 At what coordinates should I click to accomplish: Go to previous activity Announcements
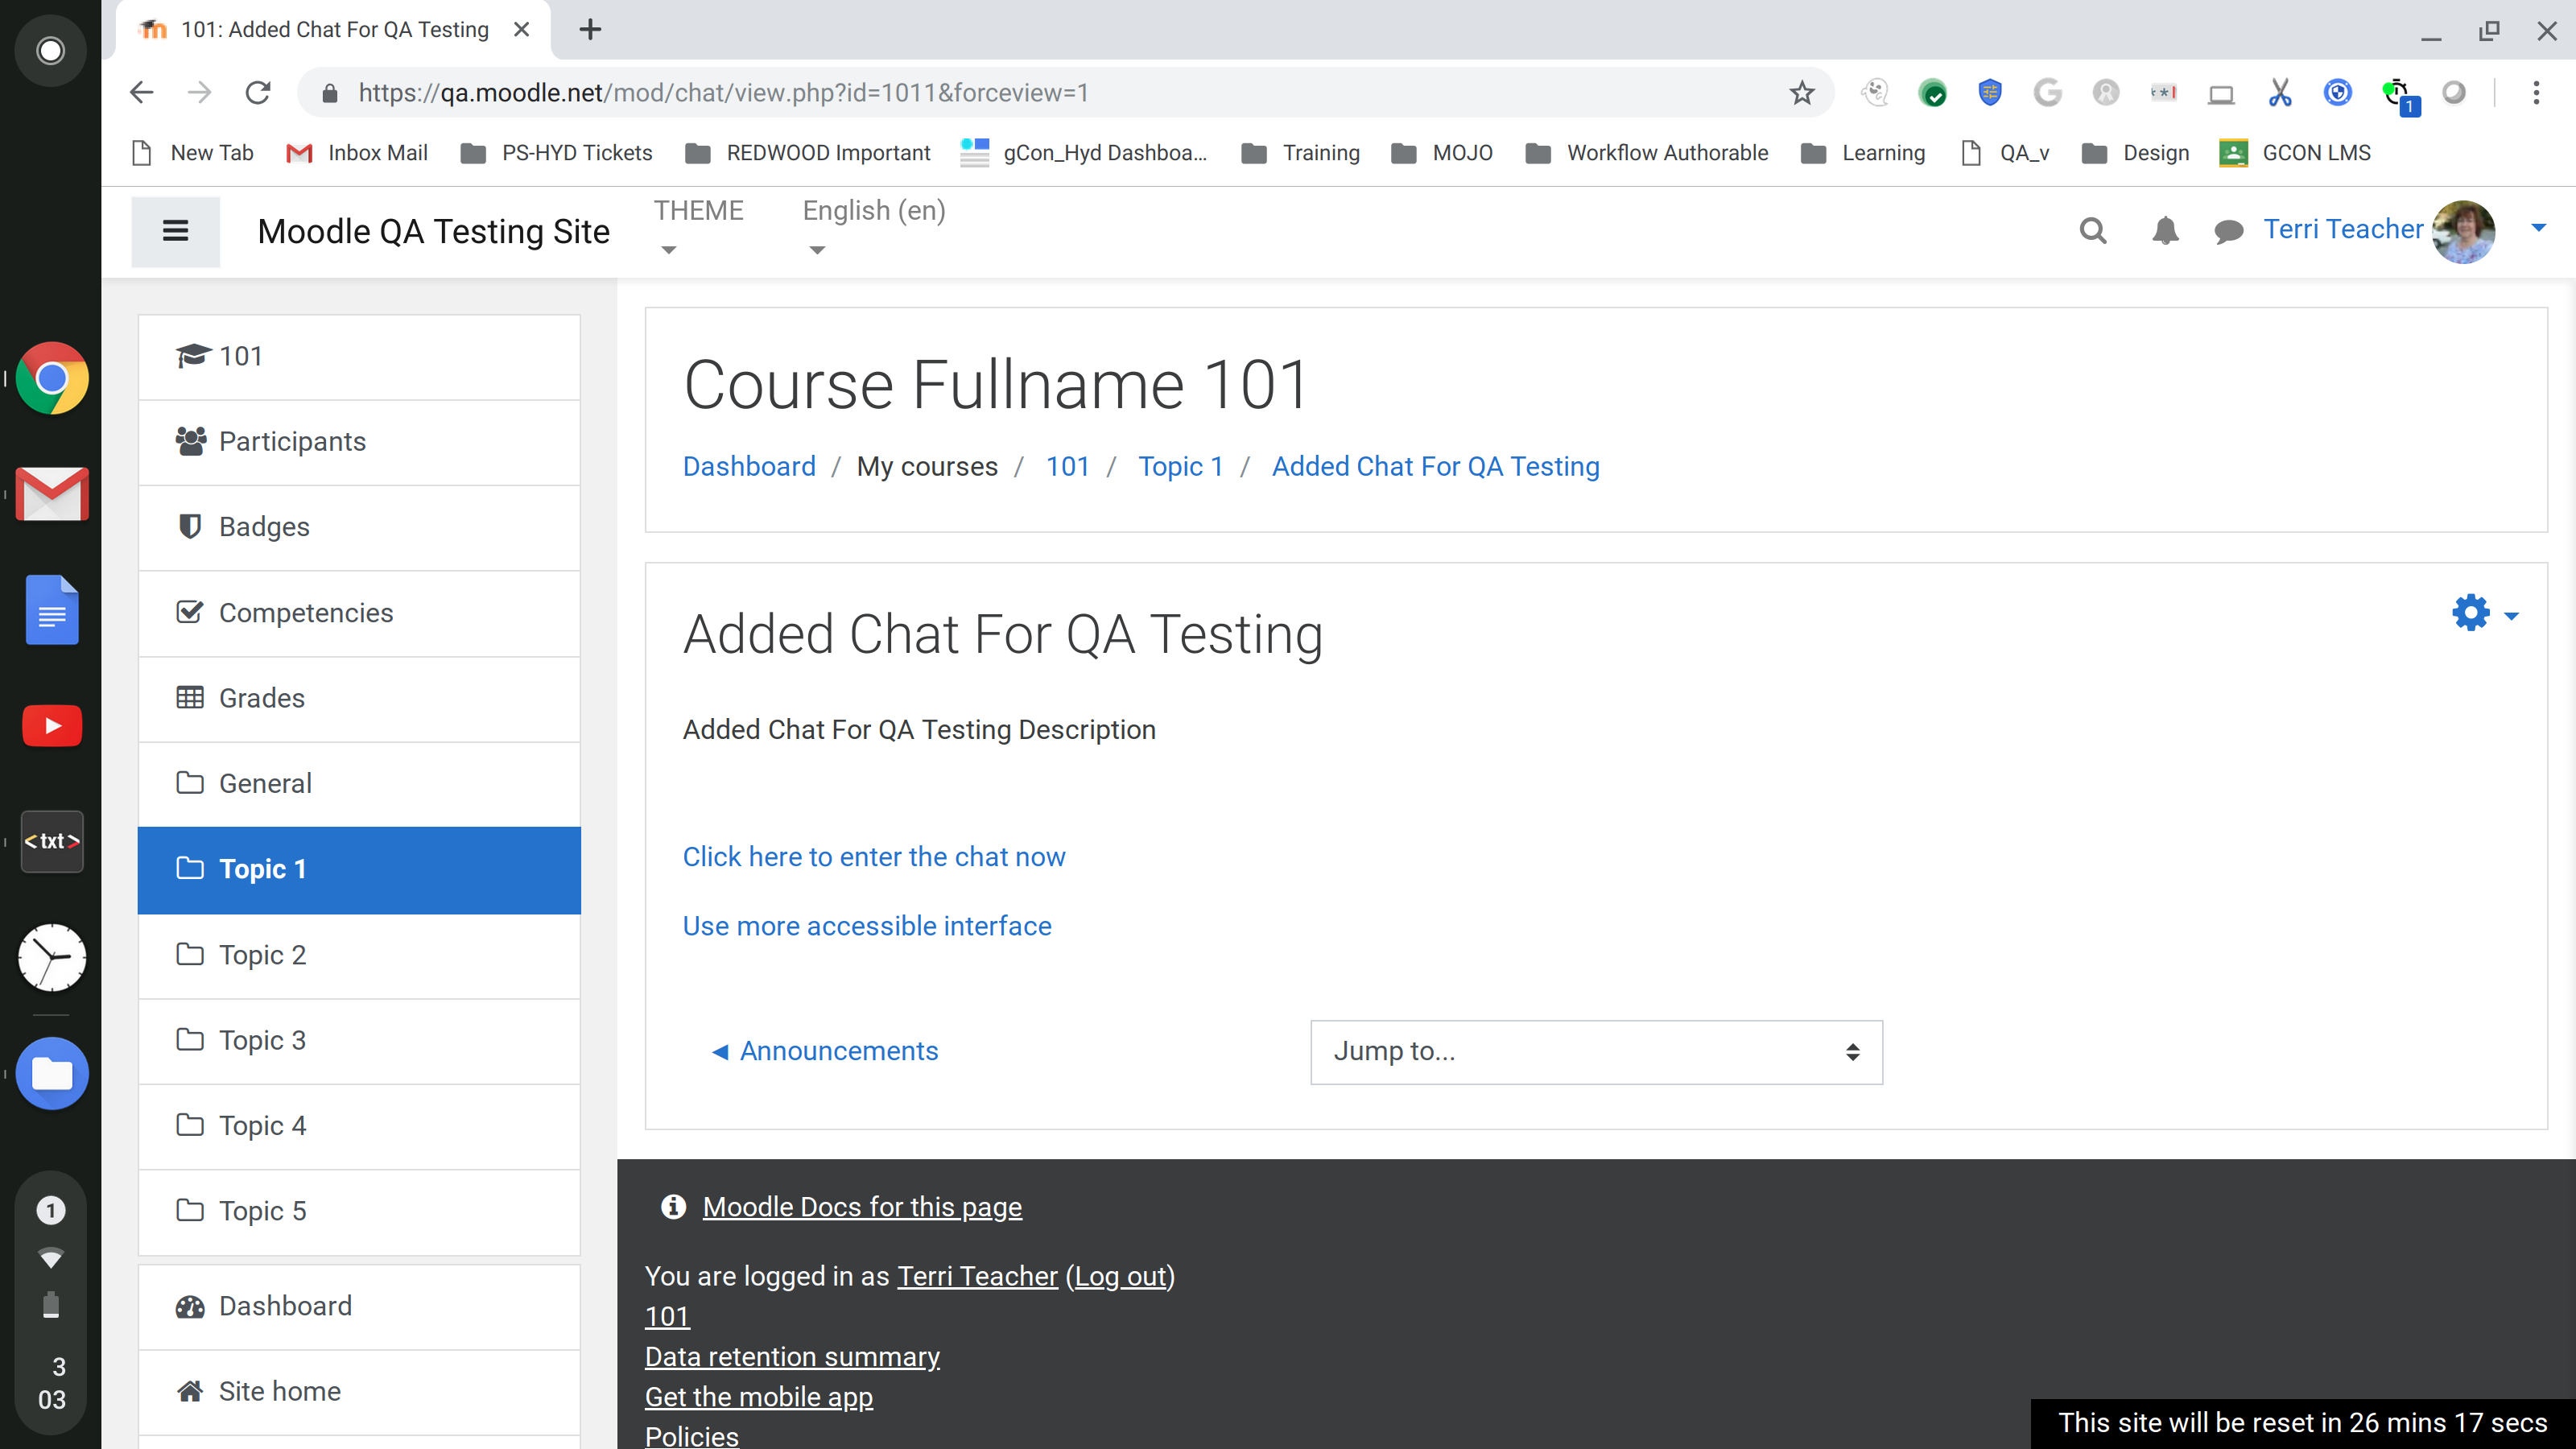[824, 1051]
